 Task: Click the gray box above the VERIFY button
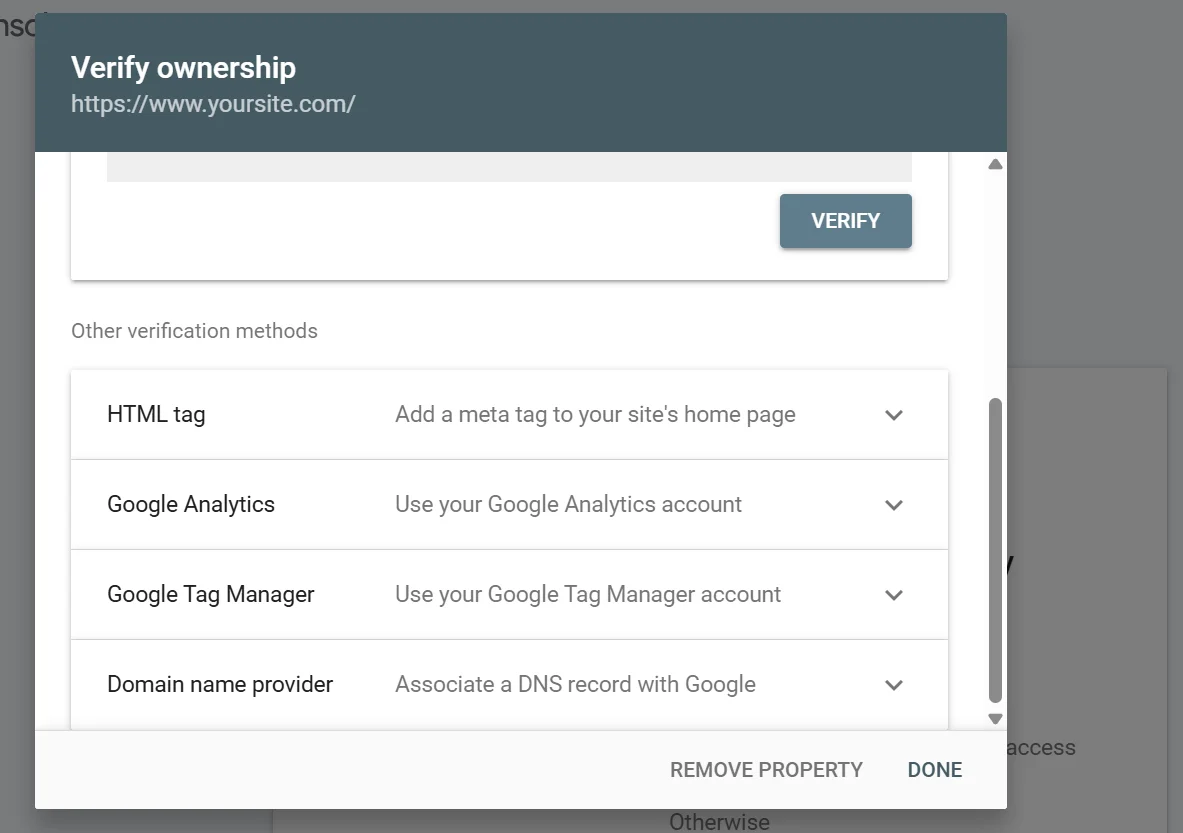pos(509,167)
